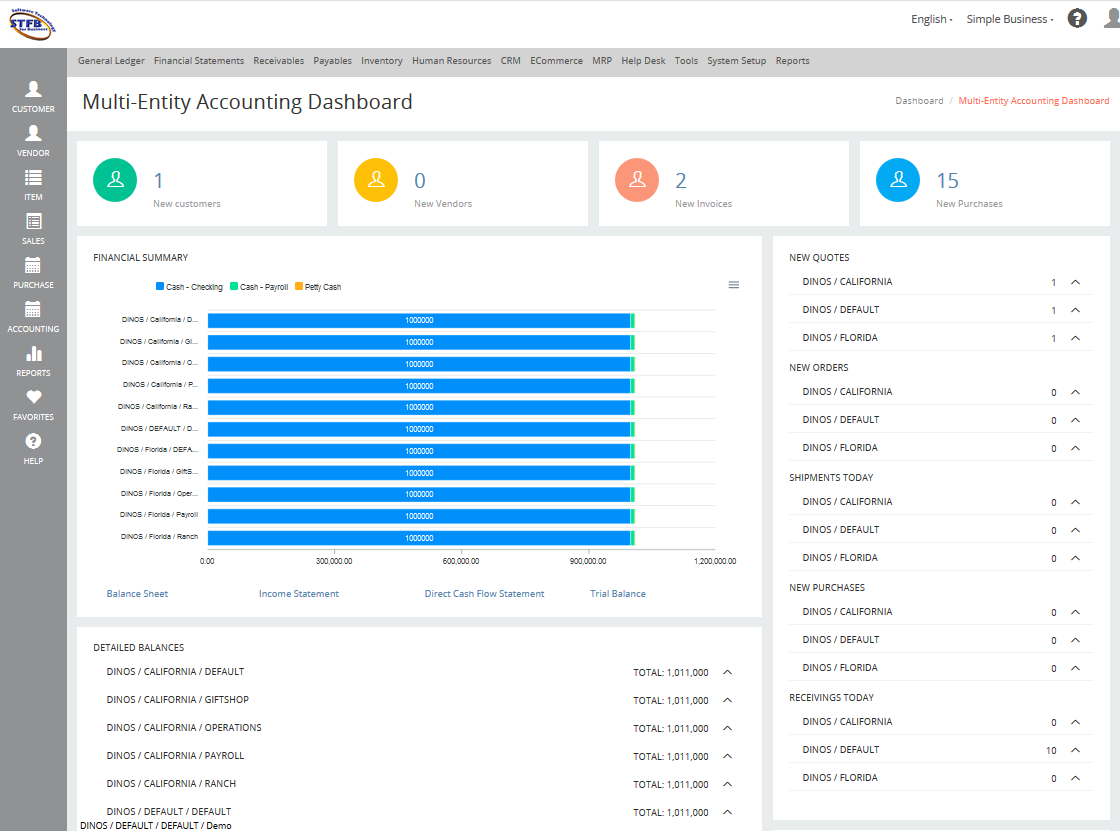1120x831 pixels.
Task: Open the Balance Sheet link
Action: pyautogui.click(x=137, y=594)
